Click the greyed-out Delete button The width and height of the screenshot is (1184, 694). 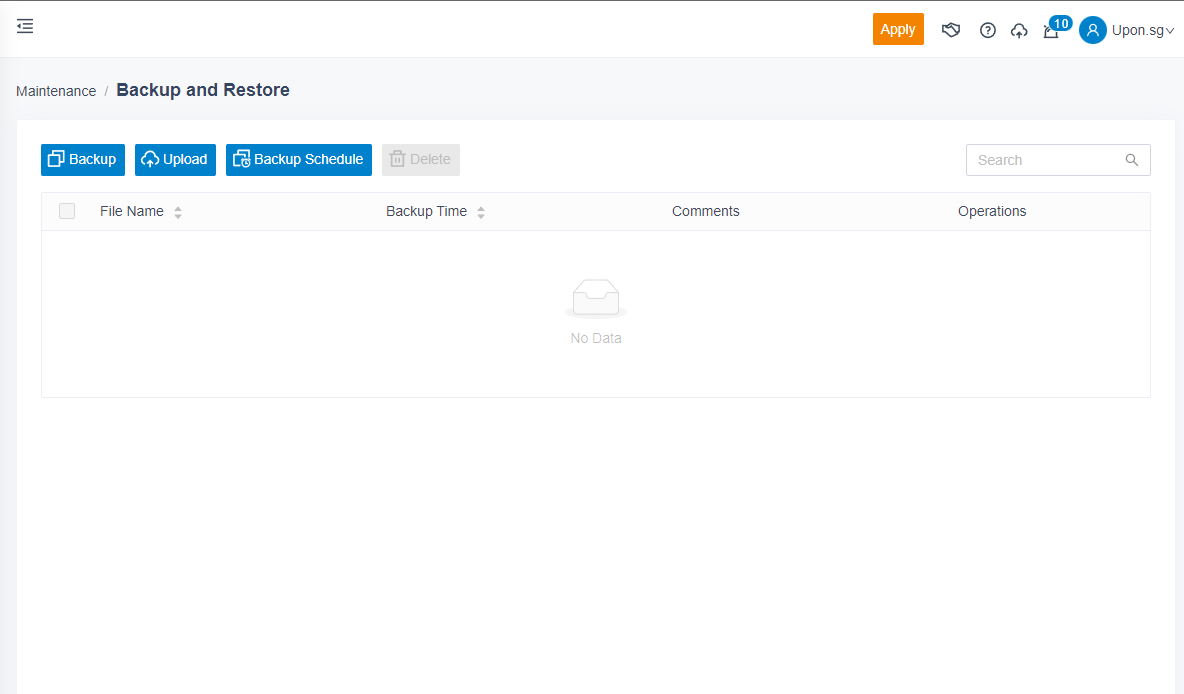tap(420, 160)
